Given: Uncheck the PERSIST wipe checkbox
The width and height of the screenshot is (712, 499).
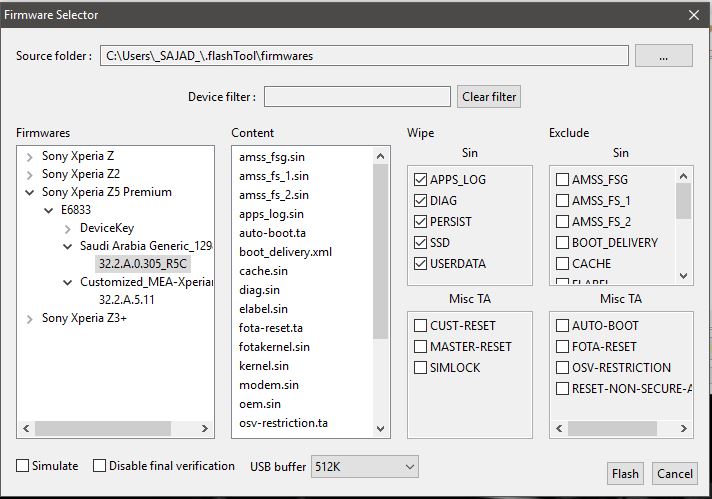Looking at the screenshot, I should coord(420,222).
